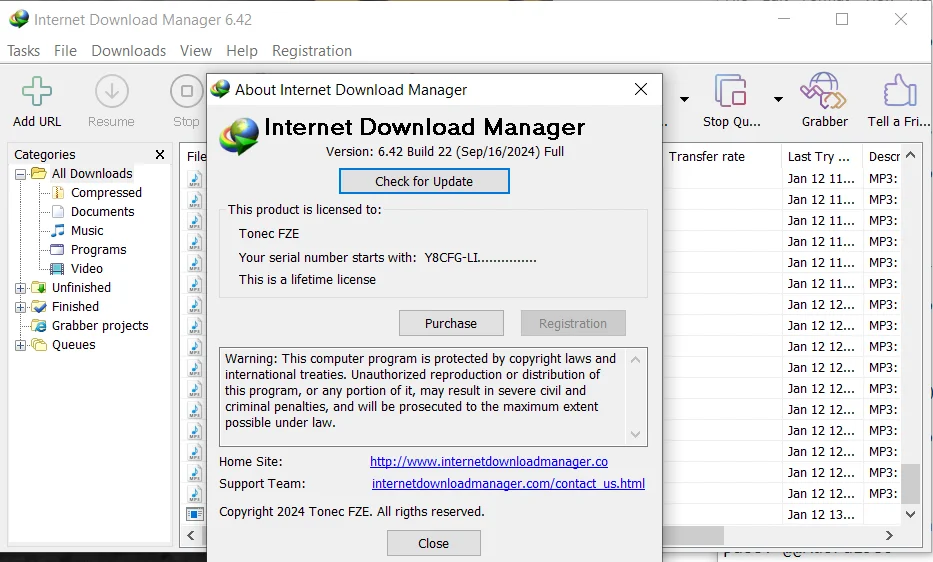Open the Registration menu

pyautogui.click(x=312, y=51)
